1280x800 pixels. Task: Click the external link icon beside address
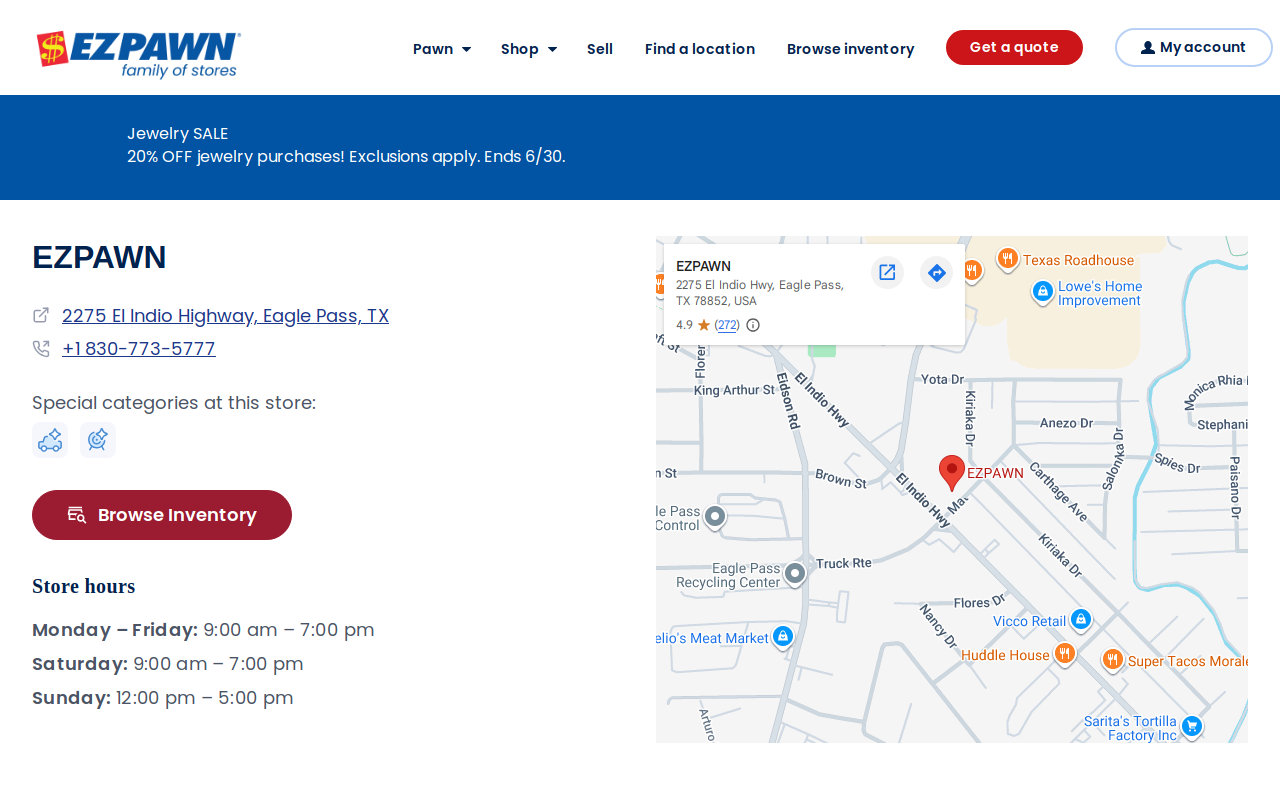(41, 315)
